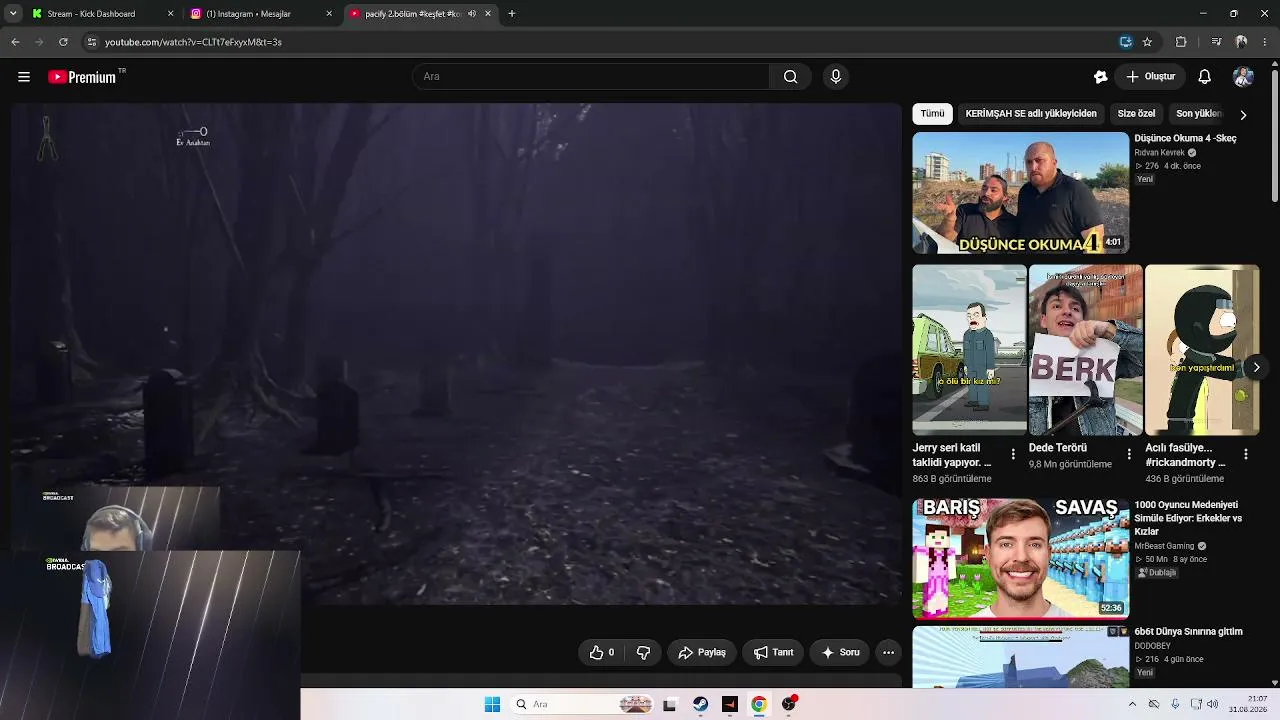1280x720 pixels.
Task: Open Chrome profile avatar
Action: point(1241,42)
